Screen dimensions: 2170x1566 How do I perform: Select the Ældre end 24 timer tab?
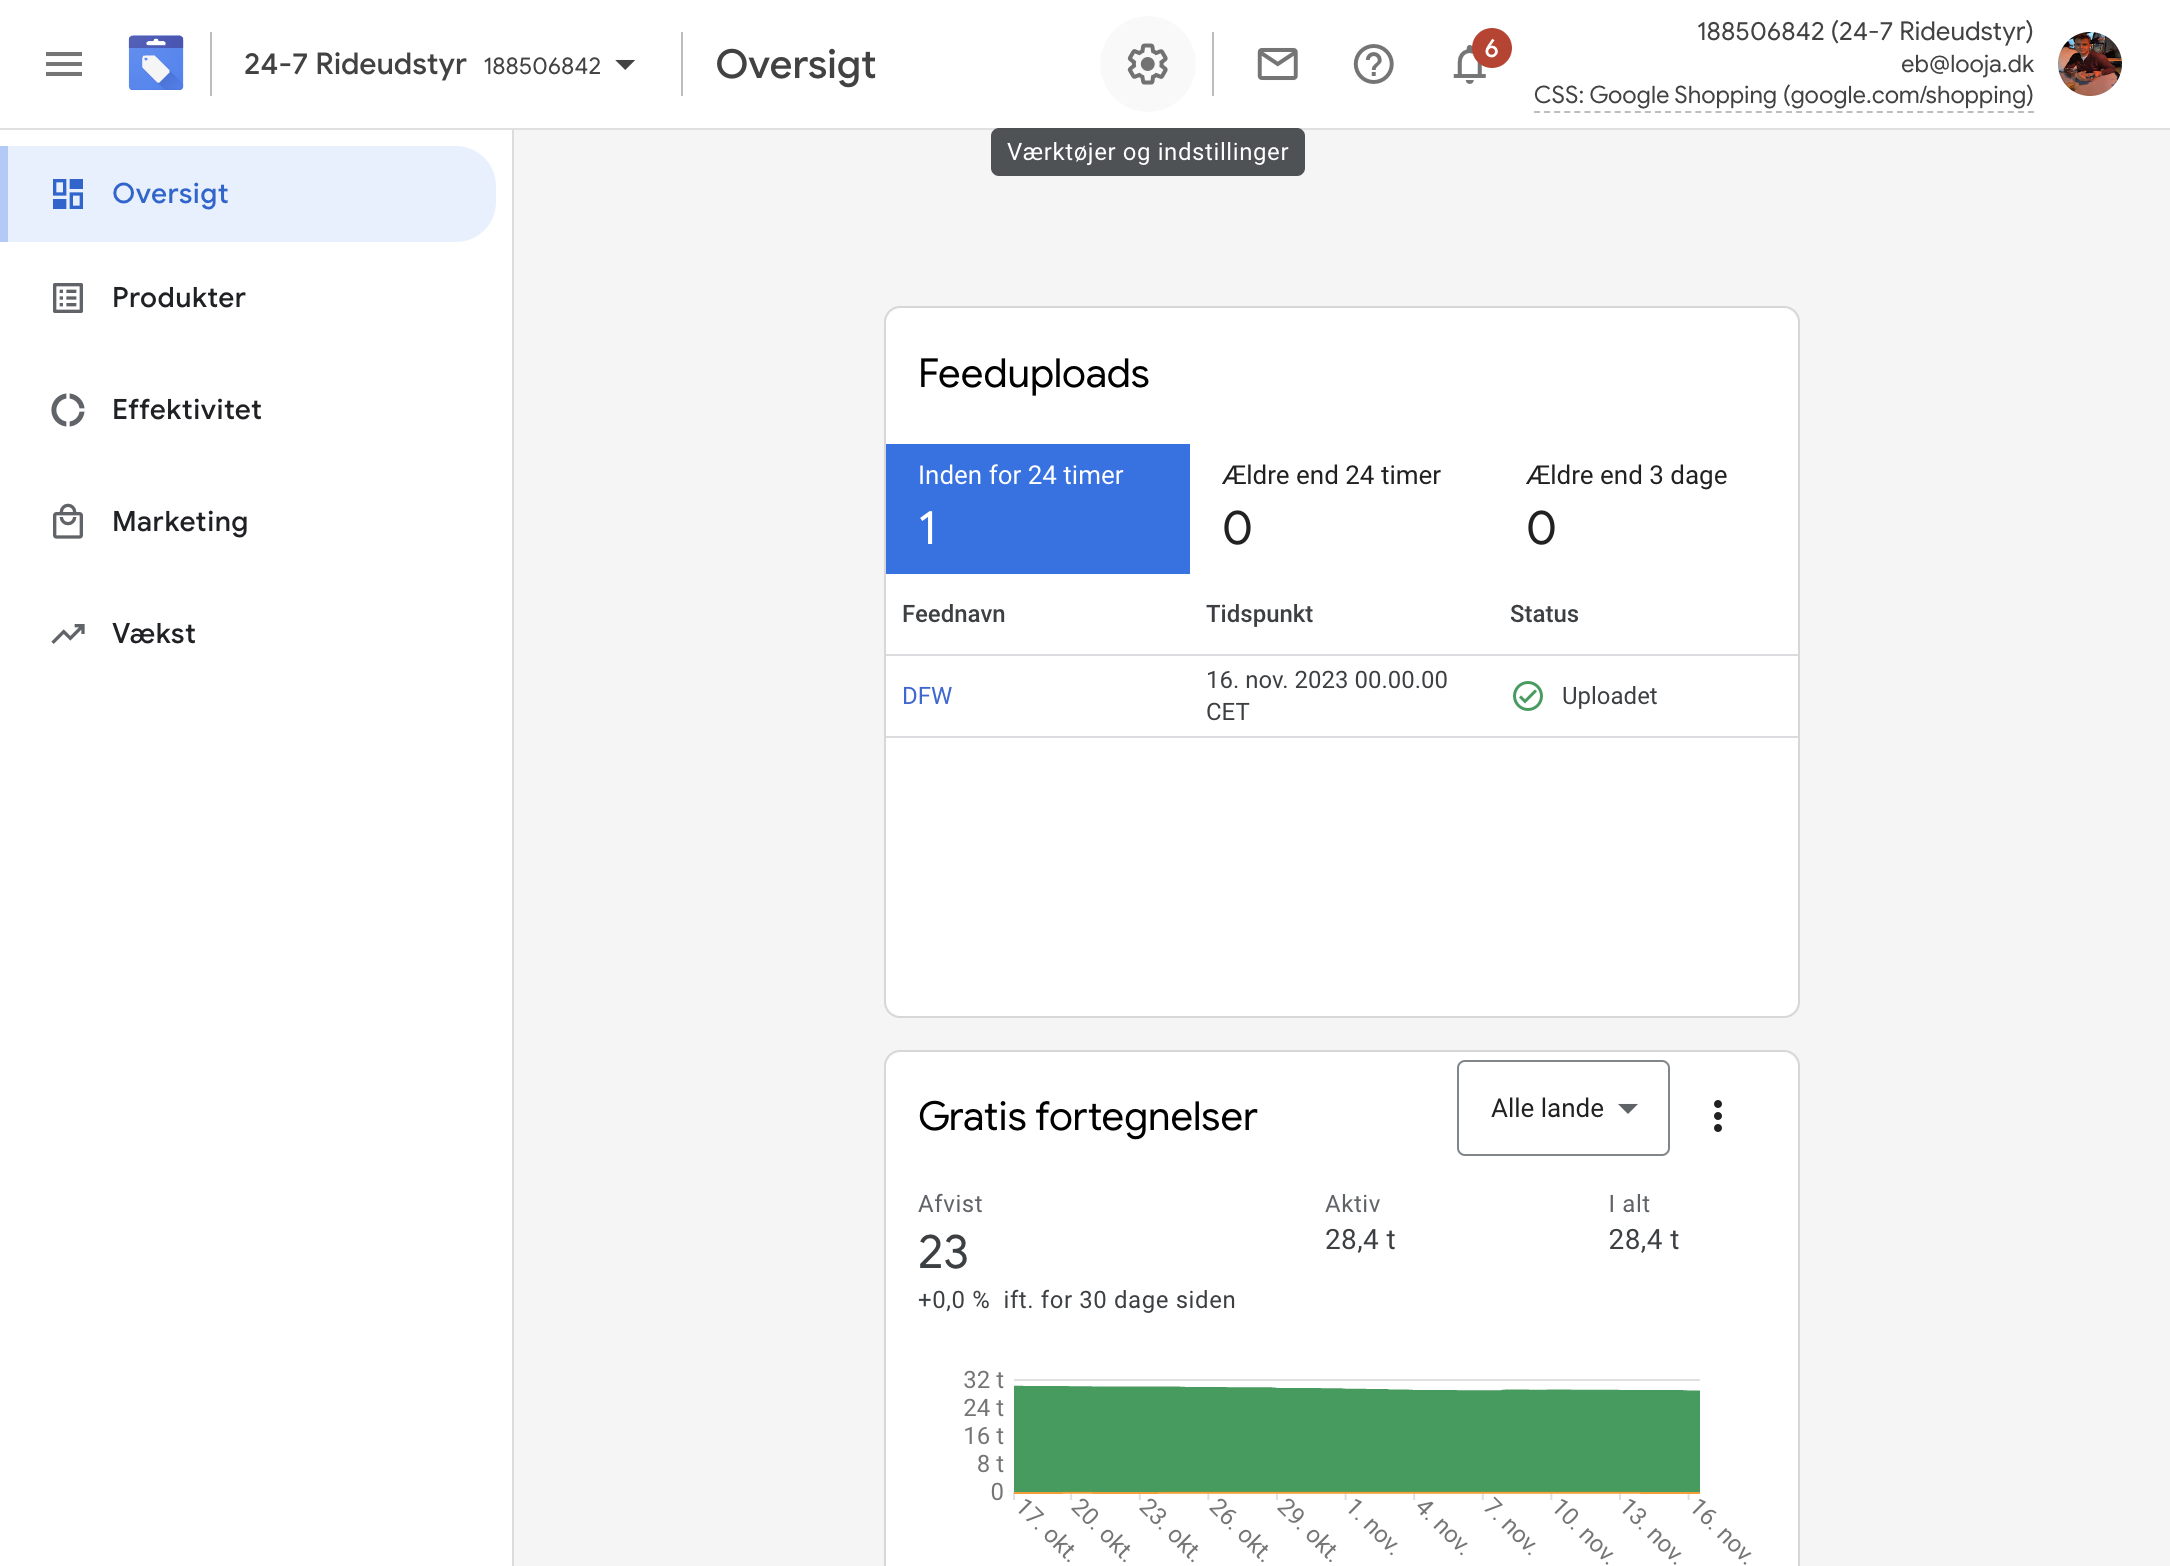(1341, 509)
